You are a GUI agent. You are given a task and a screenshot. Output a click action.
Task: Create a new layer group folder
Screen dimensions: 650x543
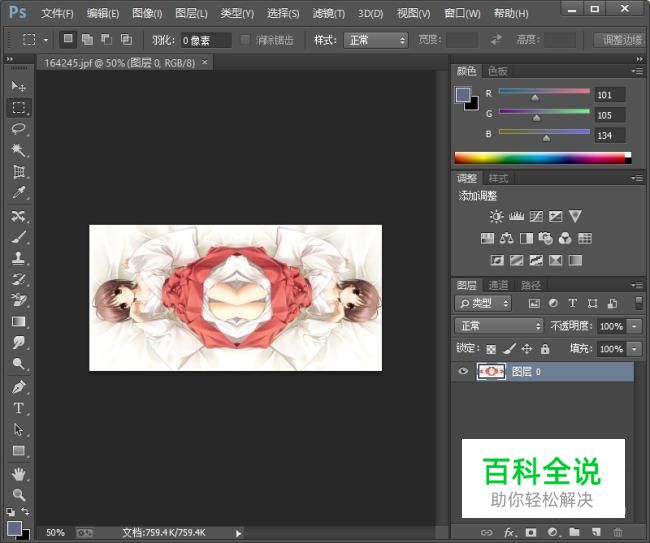tap(574, 532)
